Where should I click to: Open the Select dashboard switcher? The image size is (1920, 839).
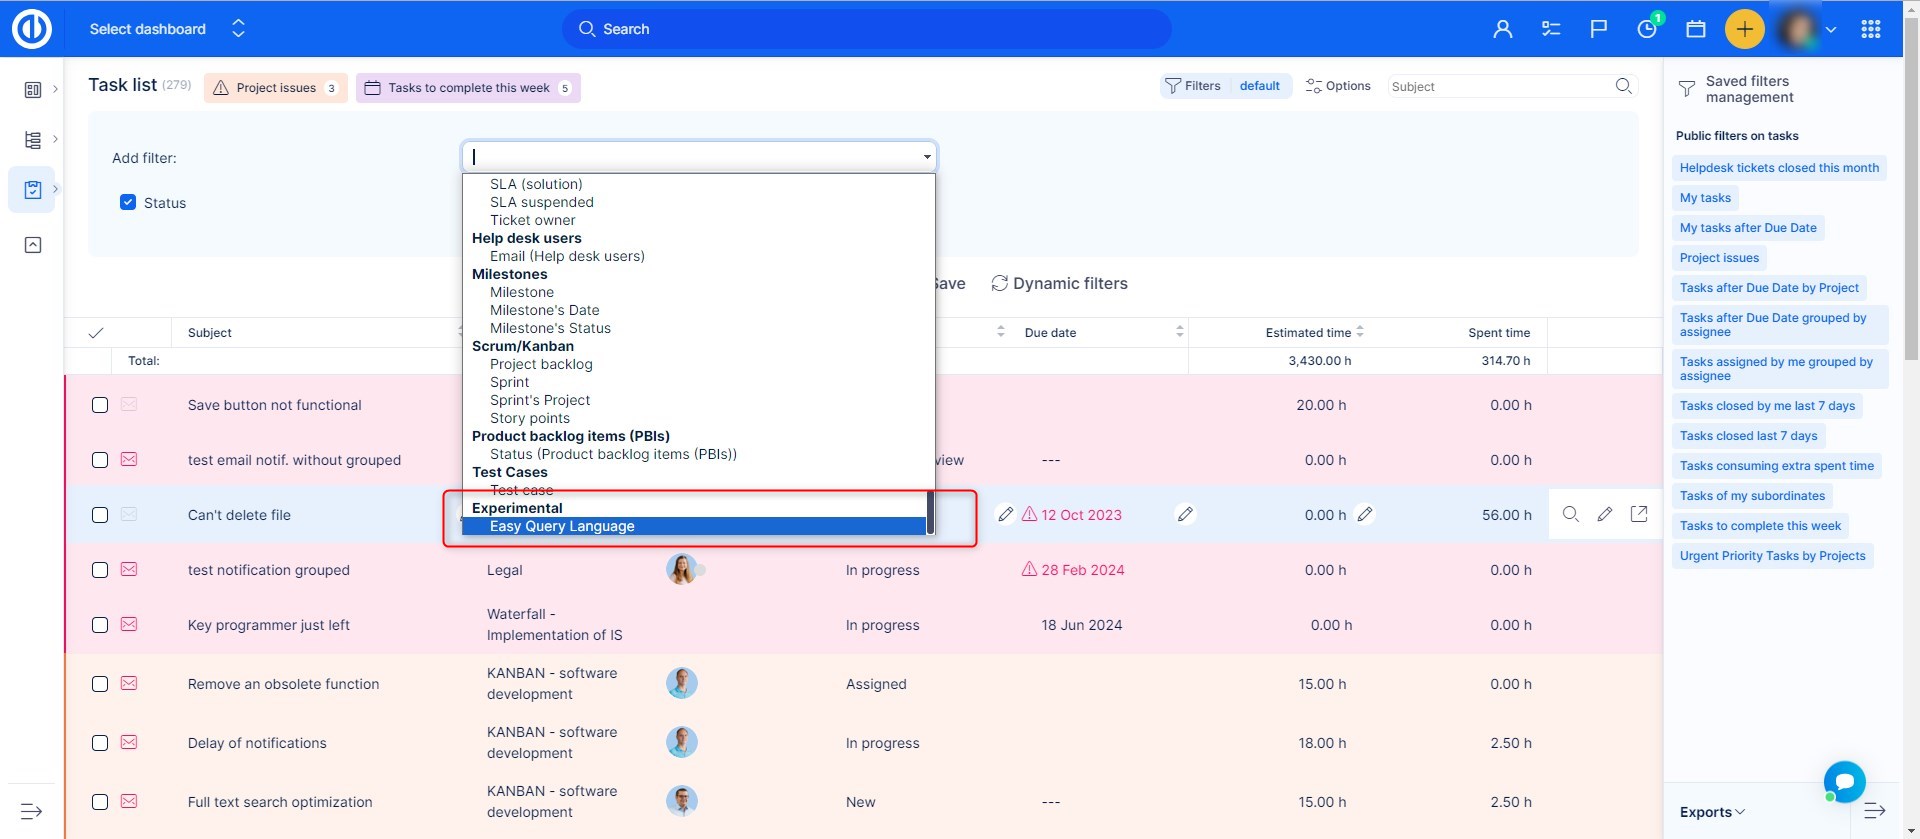point(166,29)
